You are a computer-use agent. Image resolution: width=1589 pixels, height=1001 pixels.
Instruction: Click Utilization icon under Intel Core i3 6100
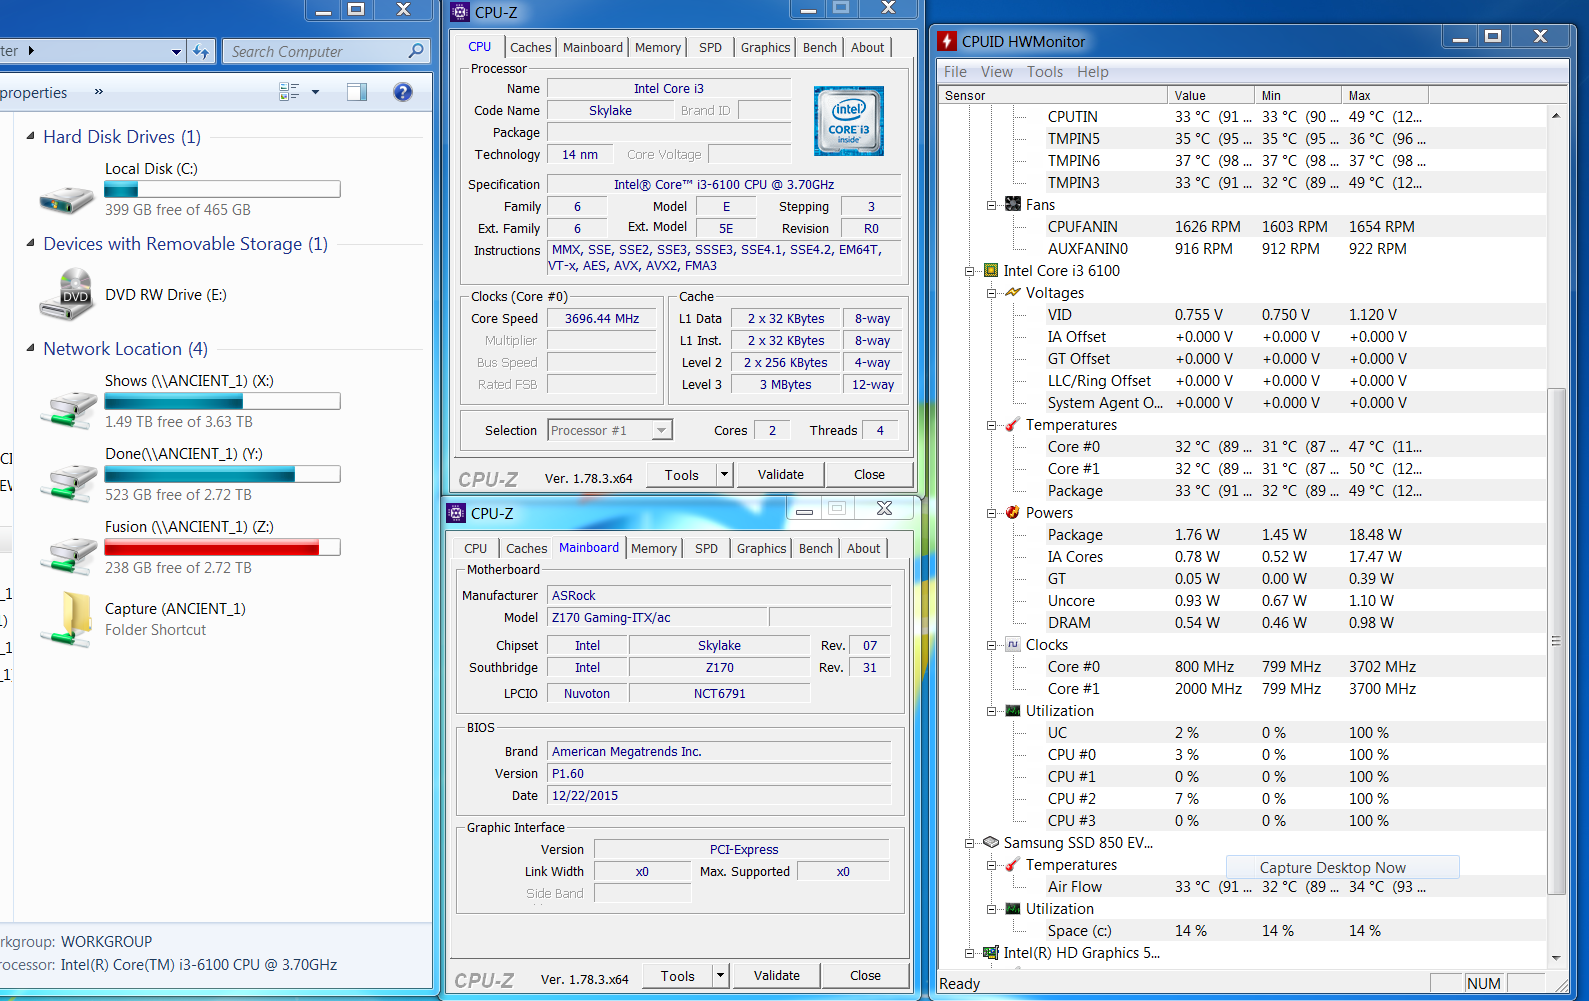point(1013,711)
